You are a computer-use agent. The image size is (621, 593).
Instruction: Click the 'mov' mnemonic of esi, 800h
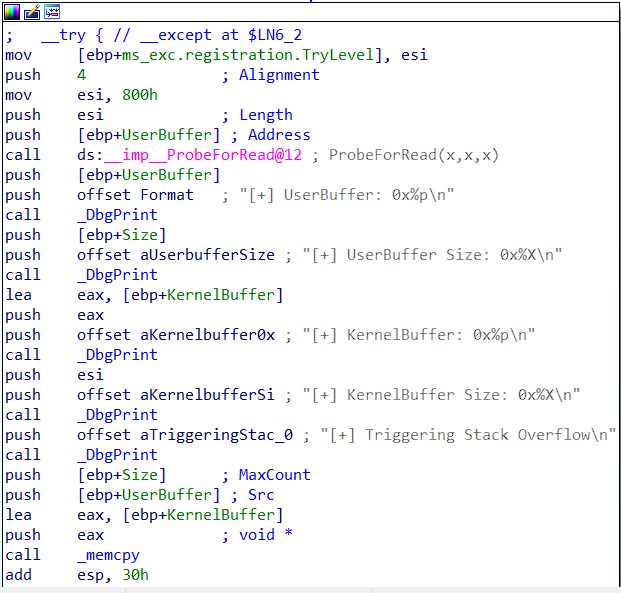click(19, 95)
